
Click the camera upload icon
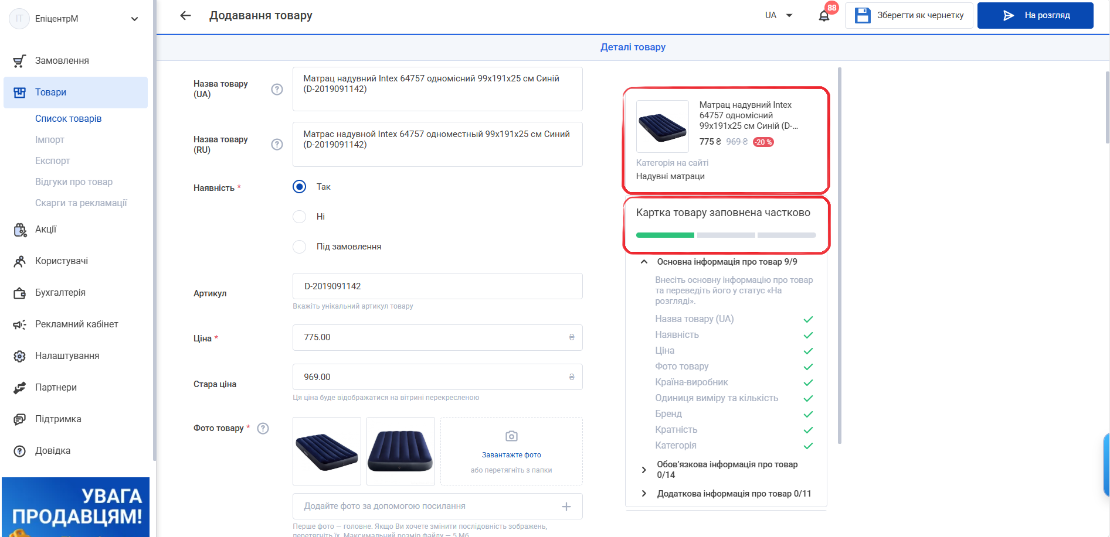tap(511, 435)
